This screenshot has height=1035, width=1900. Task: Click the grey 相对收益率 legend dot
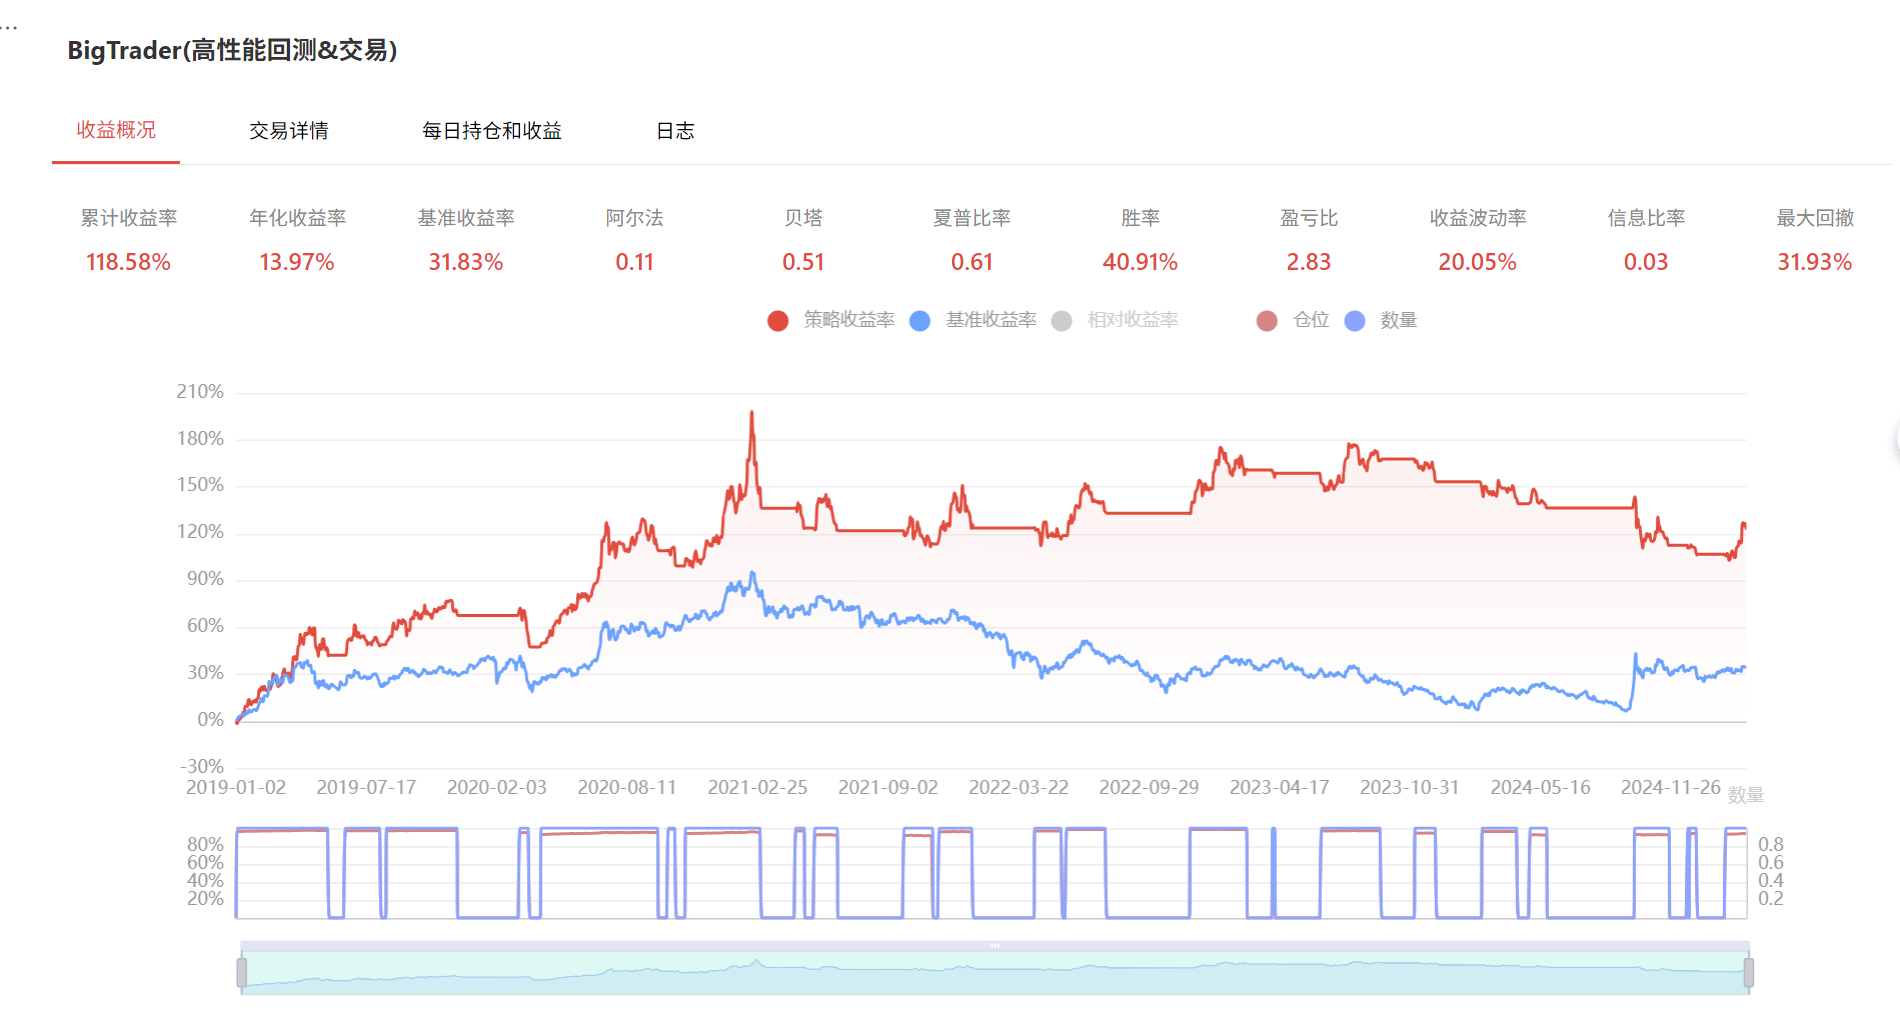tap(1062, 321)
